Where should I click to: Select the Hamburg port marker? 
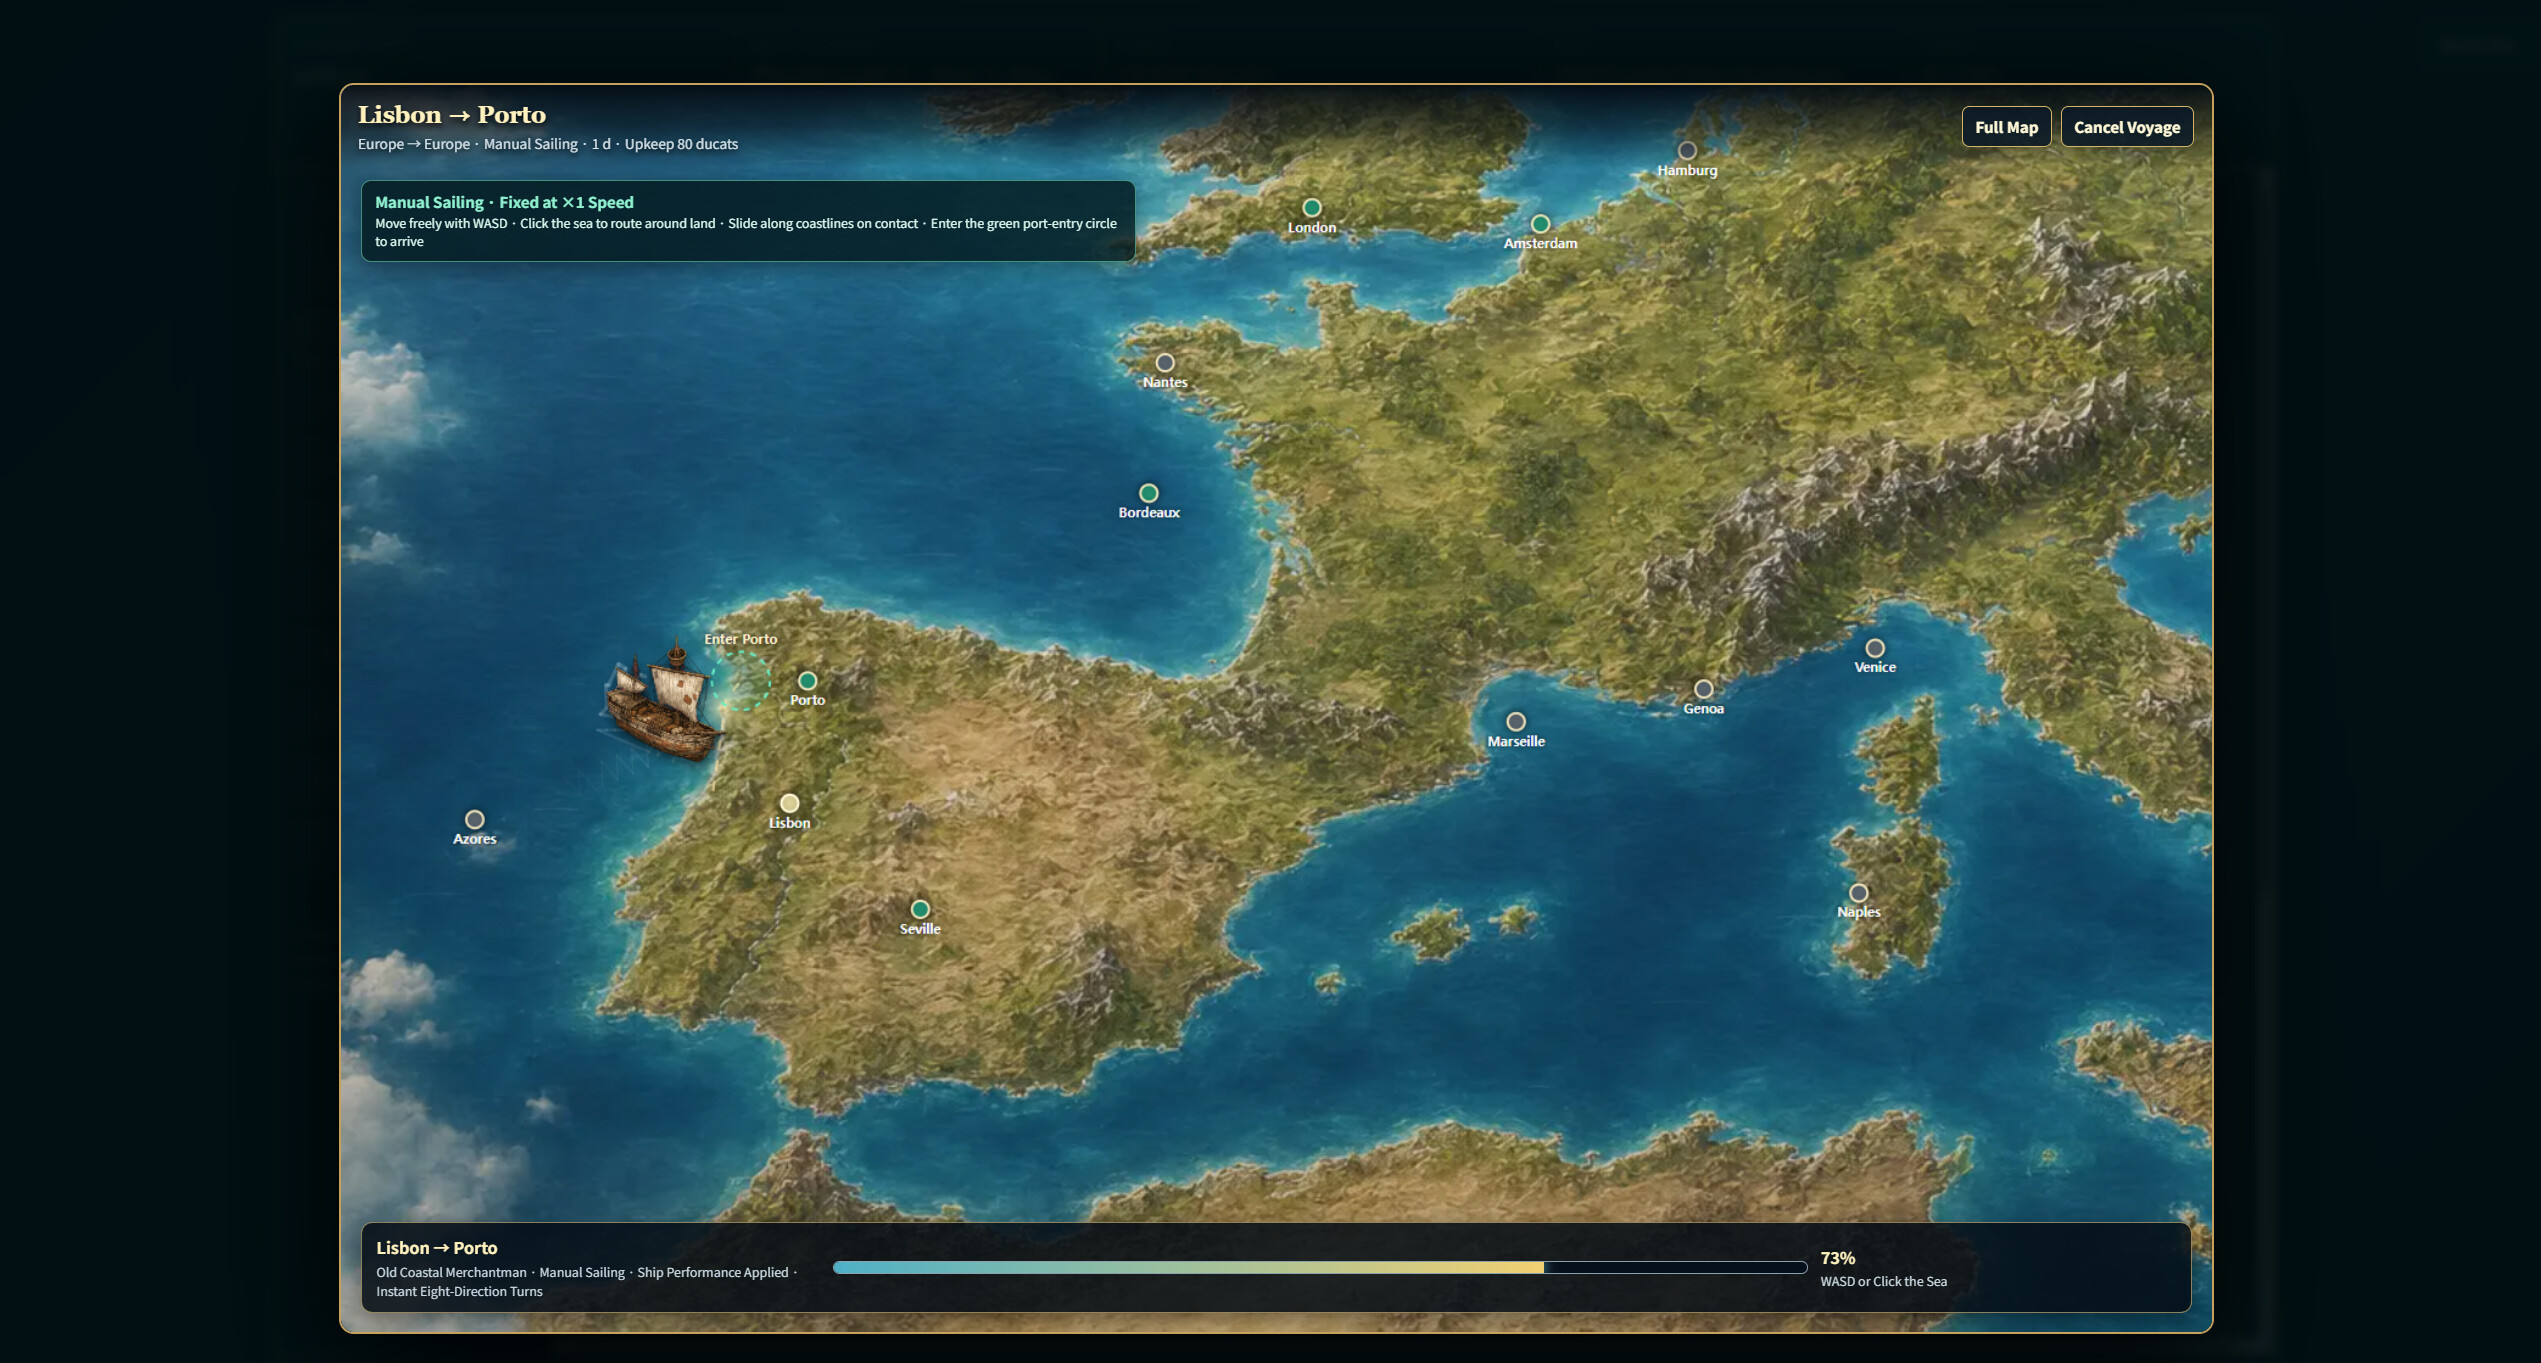pyautogui.click(x=1687, y=151)
